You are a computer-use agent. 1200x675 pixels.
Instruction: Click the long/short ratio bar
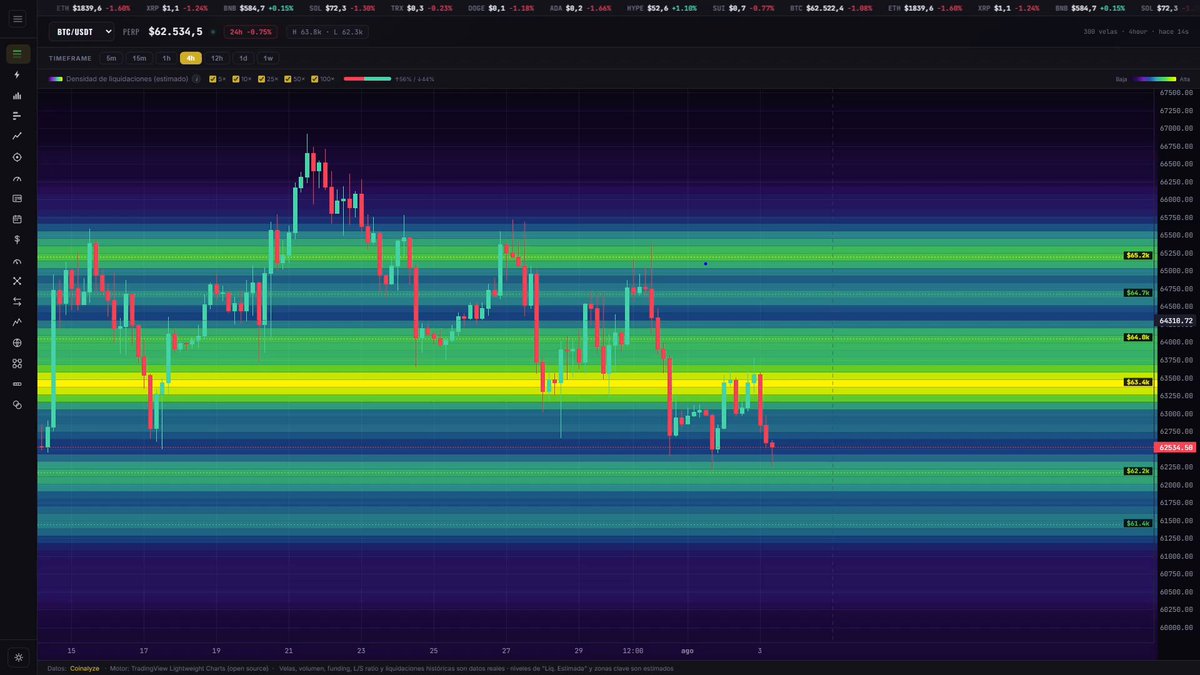[x=367, y=78]
